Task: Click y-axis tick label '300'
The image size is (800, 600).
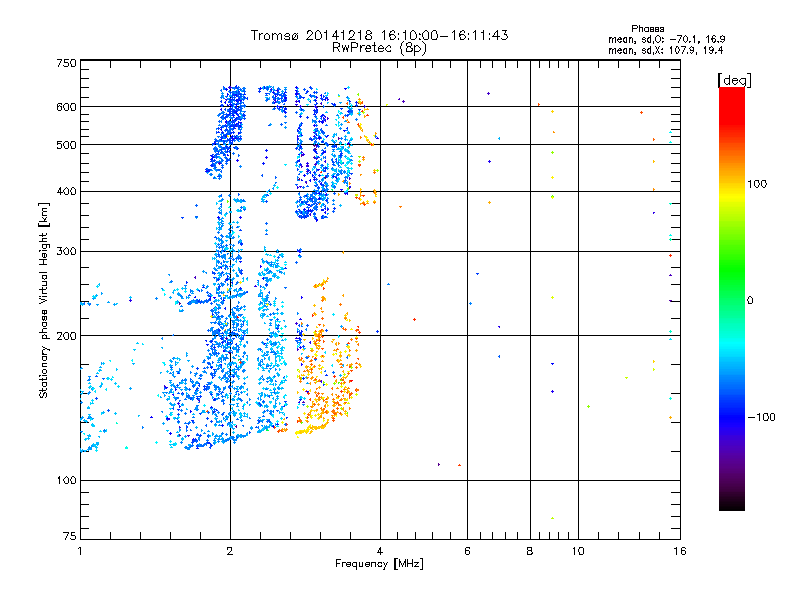Action: (x=66, y=252)
